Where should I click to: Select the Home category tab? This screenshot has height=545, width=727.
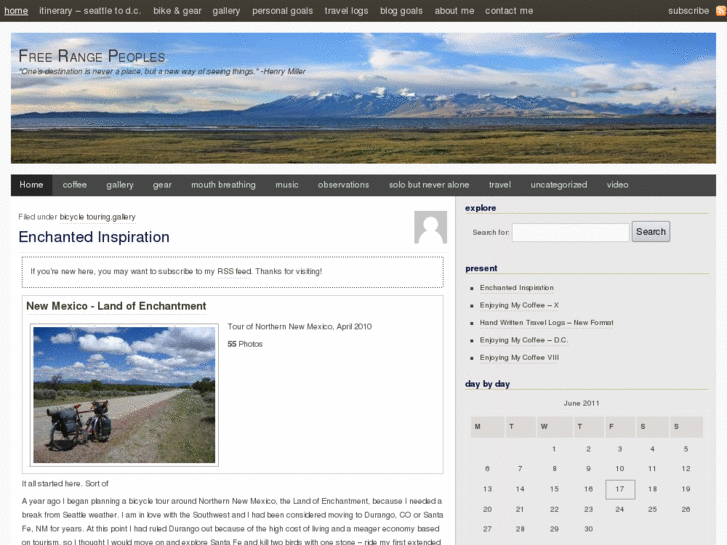(32, 185)
